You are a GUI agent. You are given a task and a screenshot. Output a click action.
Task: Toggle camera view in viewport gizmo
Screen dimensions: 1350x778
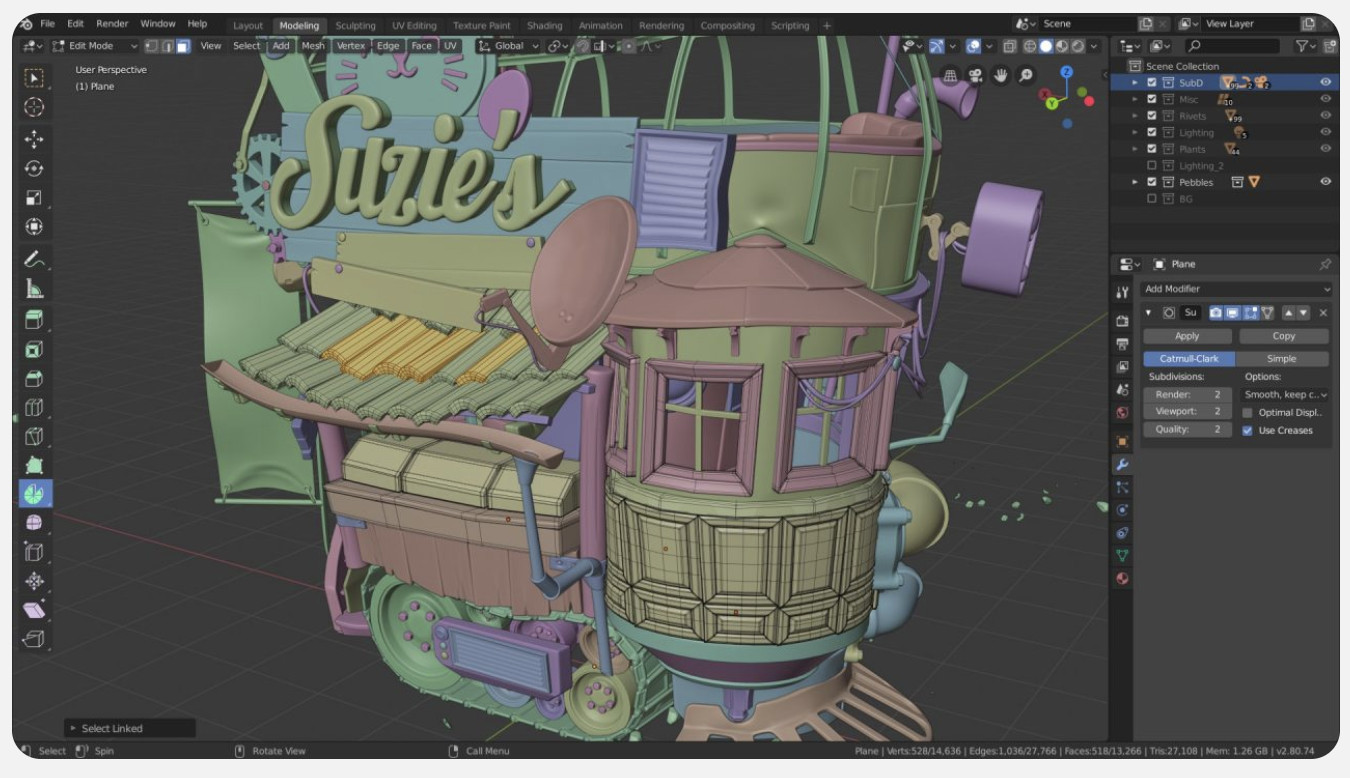click(975, 76)
